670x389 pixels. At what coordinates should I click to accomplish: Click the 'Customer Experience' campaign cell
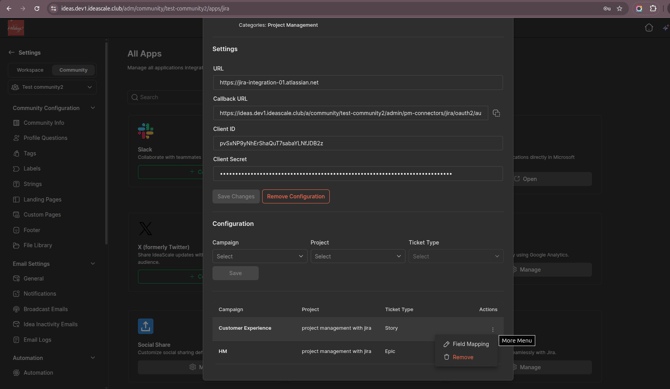[x=245, y=328]
